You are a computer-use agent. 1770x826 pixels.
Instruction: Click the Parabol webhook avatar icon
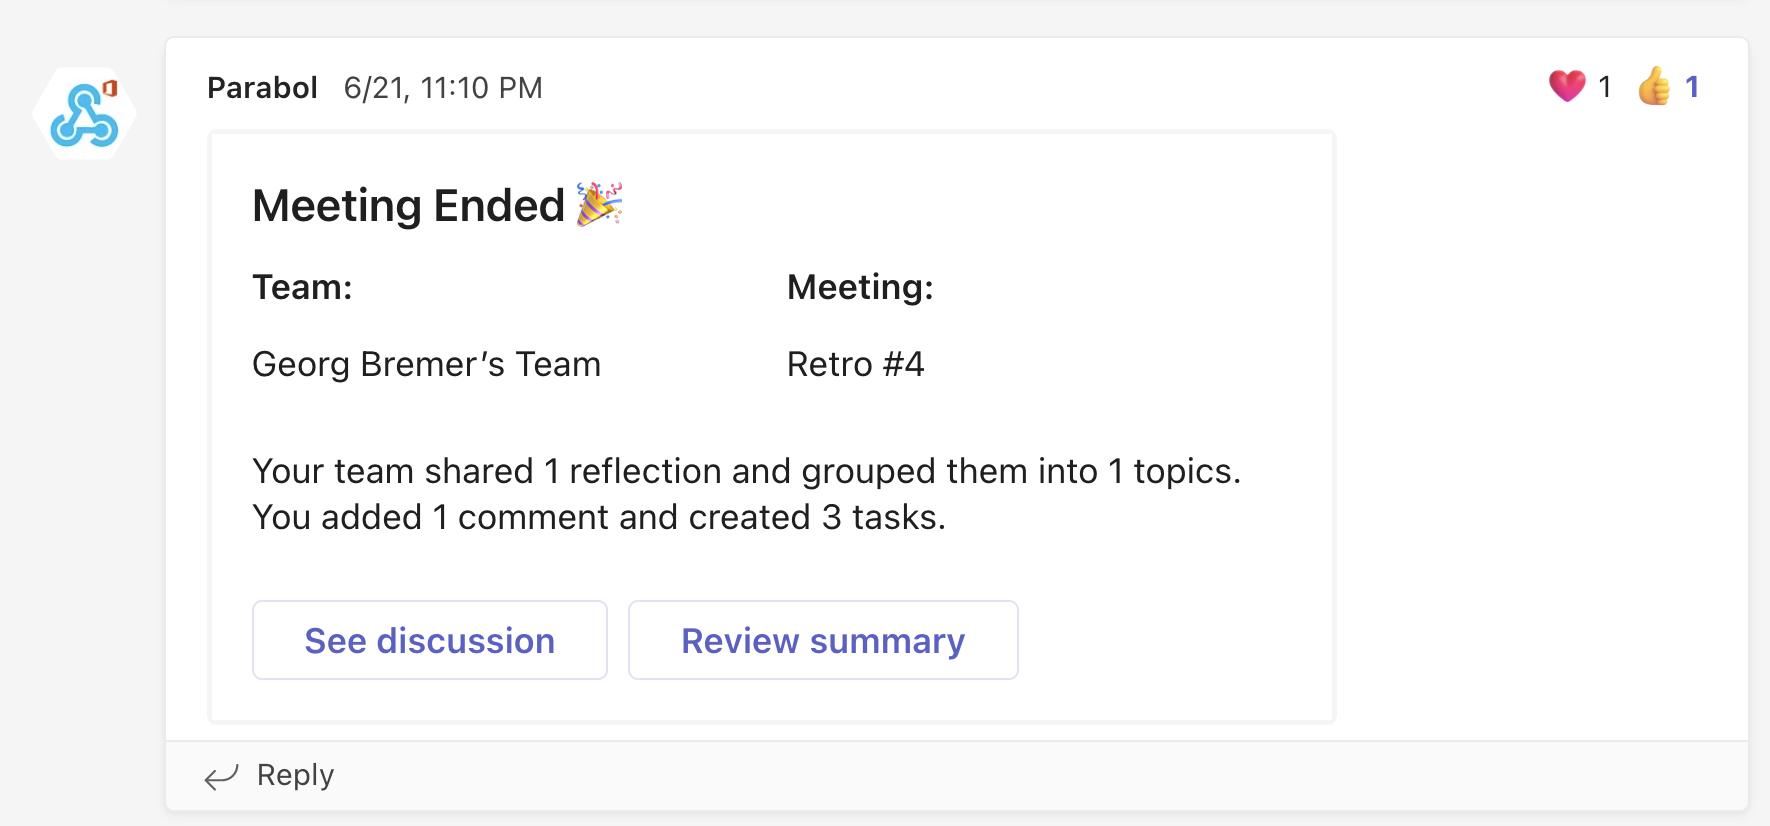pyautogui.click(x=84, y=115)
